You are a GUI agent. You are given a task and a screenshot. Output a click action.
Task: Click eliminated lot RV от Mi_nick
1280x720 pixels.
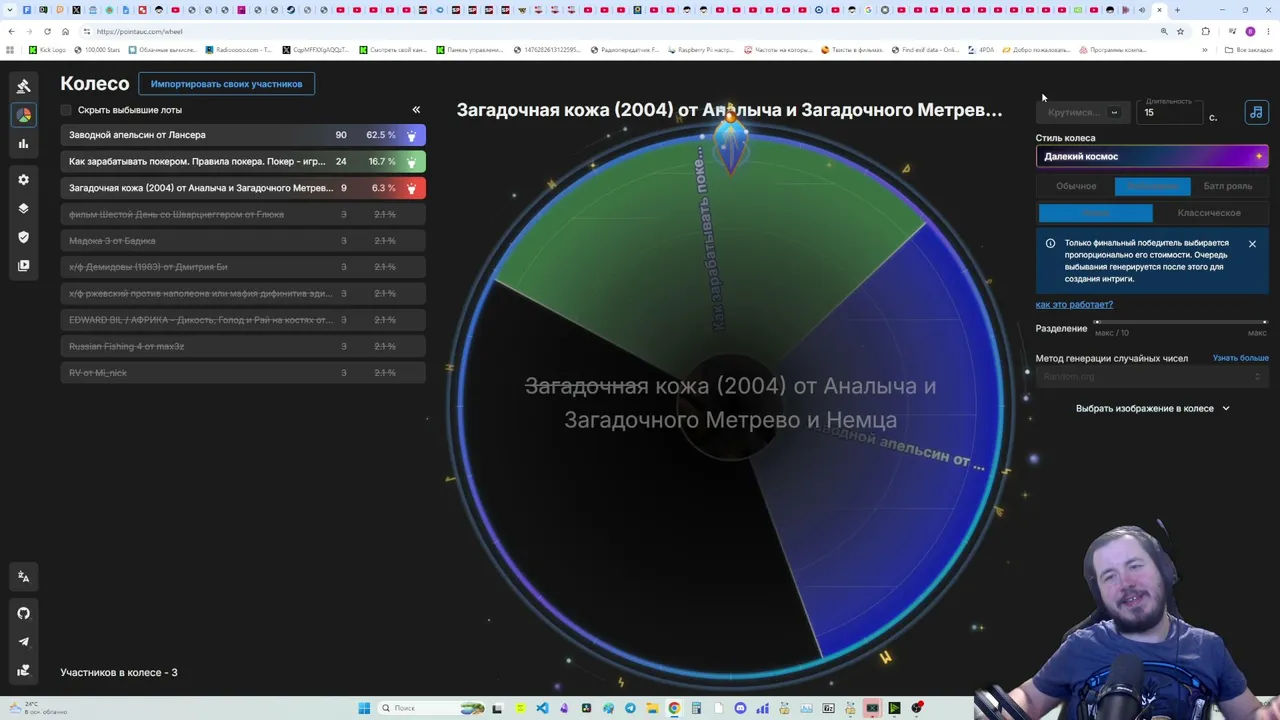[243, 373]
